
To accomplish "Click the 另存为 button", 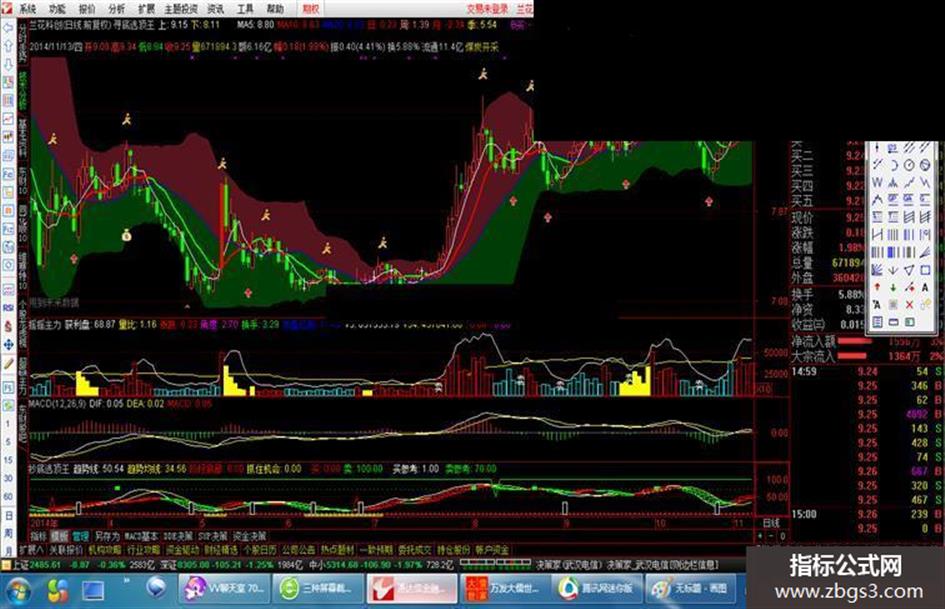I will (107, 536).
